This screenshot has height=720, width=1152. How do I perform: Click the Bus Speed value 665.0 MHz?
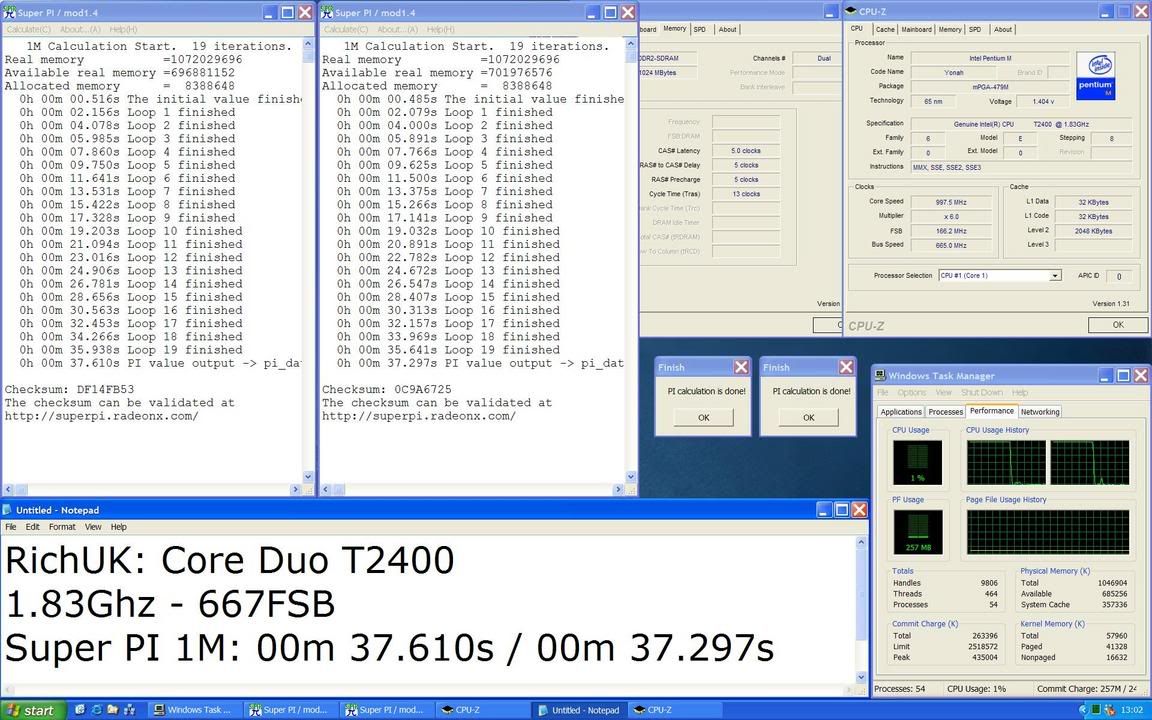pyautogui.click(x=951, y=245)
